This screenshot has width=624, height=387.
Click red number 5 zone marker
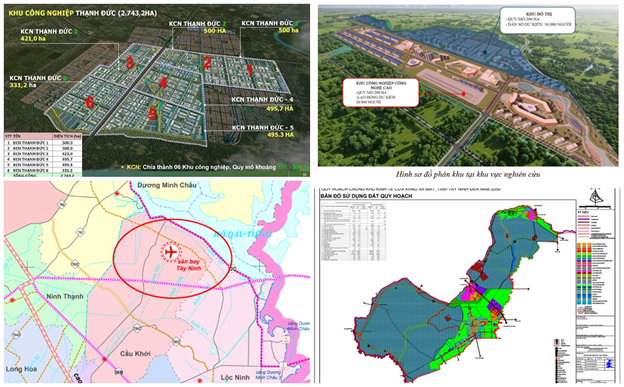click(x=152, y=114)
